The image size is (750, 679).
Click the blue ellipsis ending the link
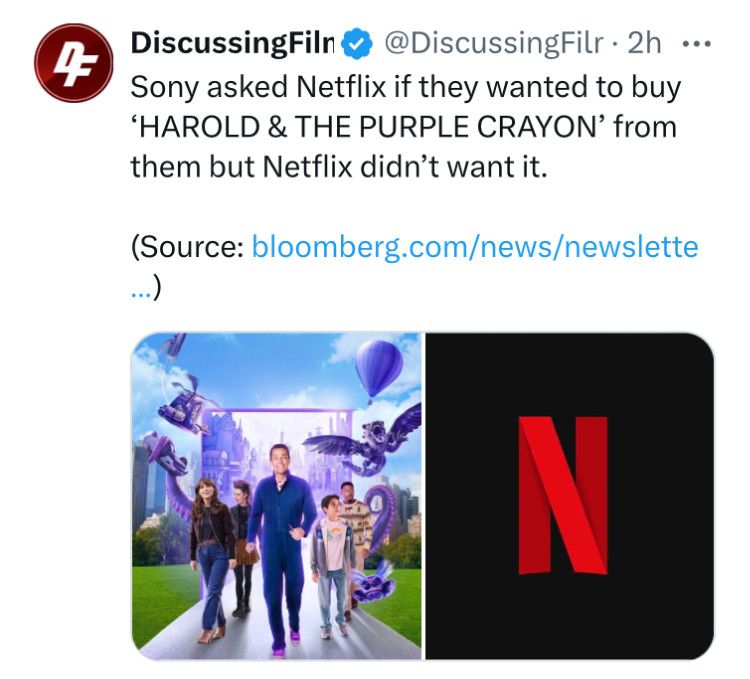[141, 288]
